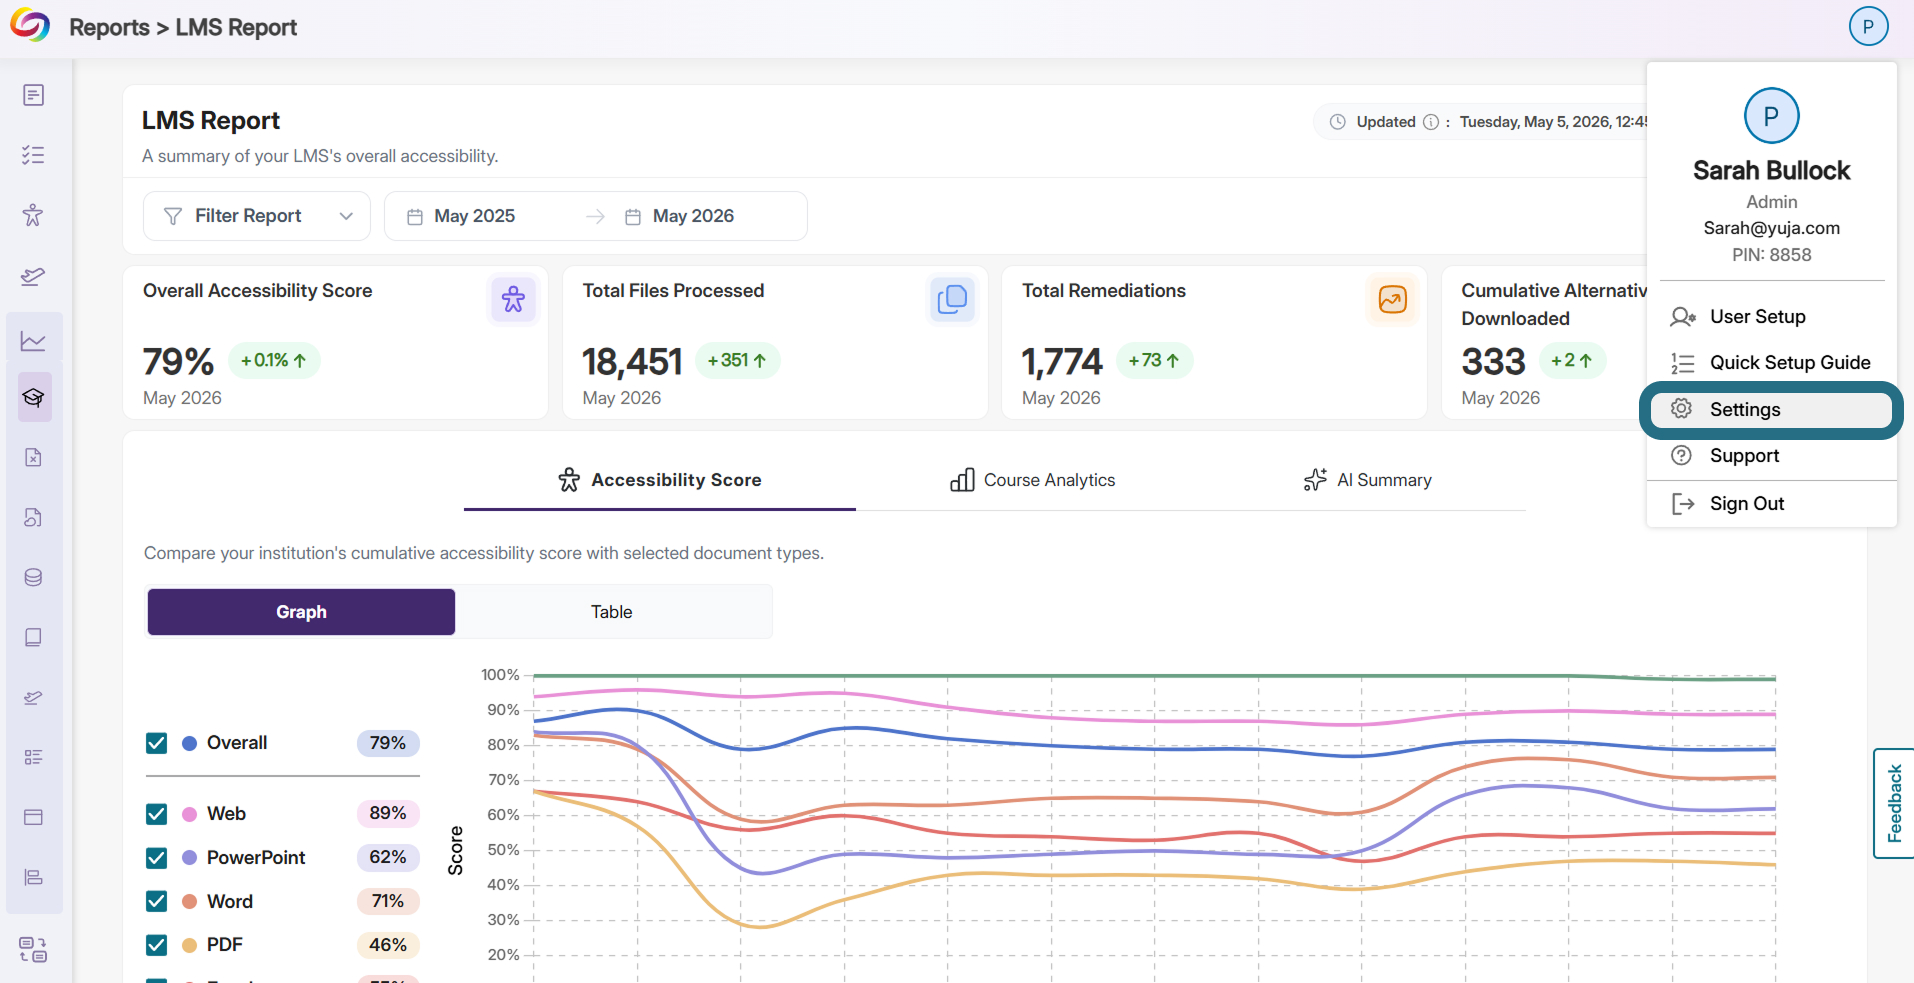The image size is (1914, 983).
Task: Click the line chart icon in sidebar
Action: (x=33, y=341)
